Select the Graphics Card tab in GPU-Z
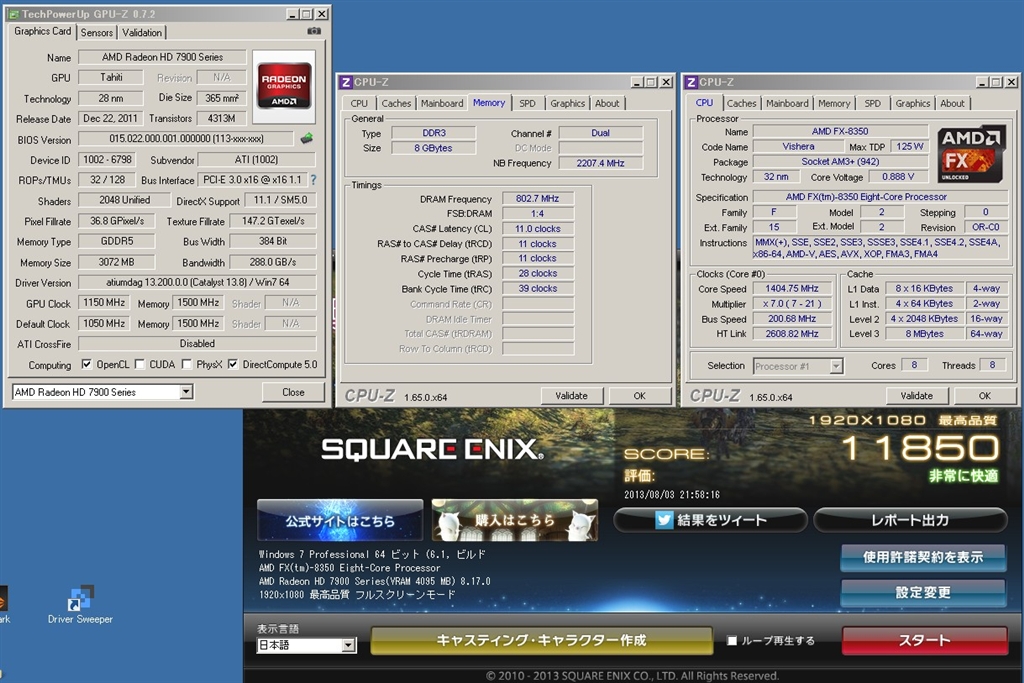 point(42,31)
